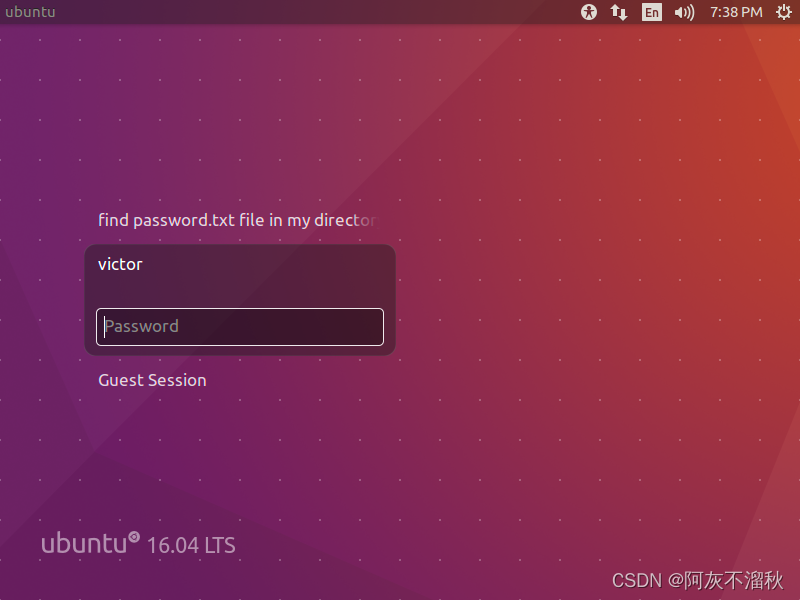Open the accessibility menu icon

point(589,12)
